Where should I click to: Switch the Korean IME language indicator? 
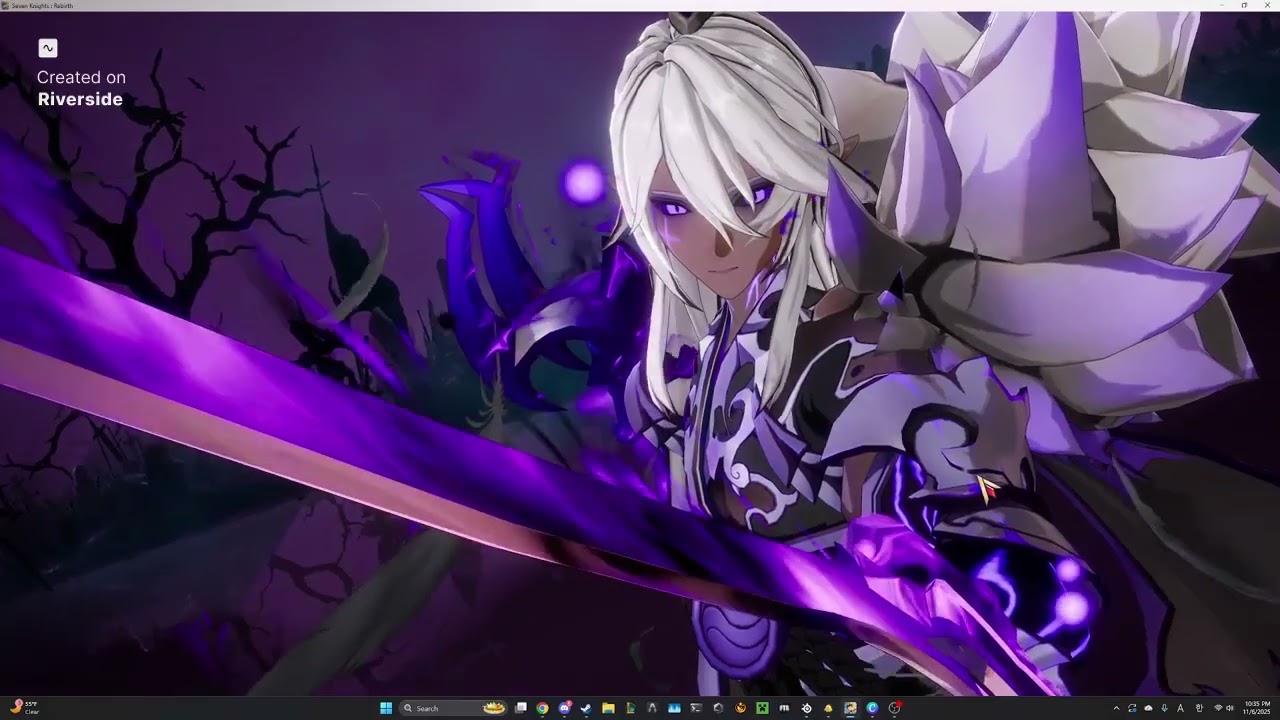point(1199,708)
